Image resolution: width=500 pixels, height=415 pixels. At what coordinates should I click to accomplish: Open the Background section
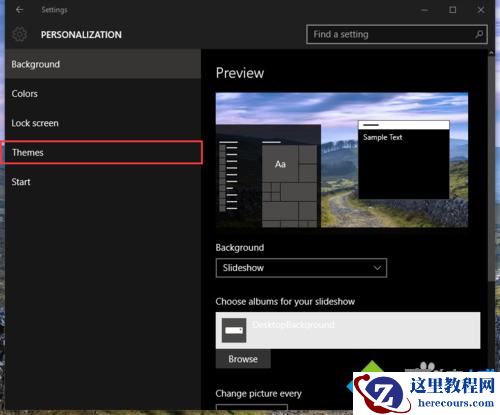pos(103,64)
